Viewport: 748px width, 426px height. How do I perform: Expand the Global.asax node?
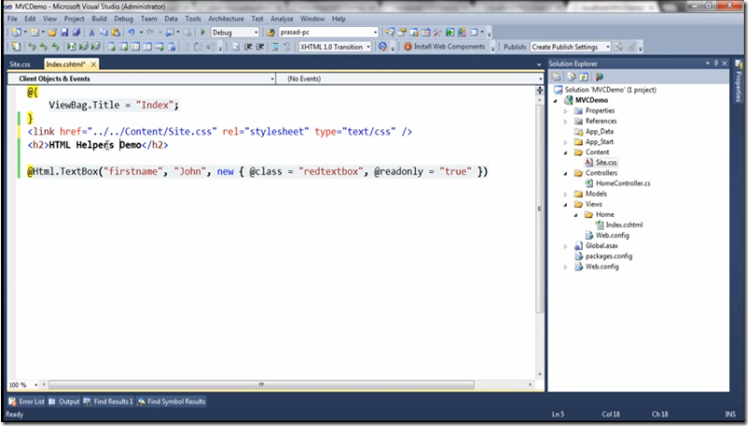click(x=566, y=246)
